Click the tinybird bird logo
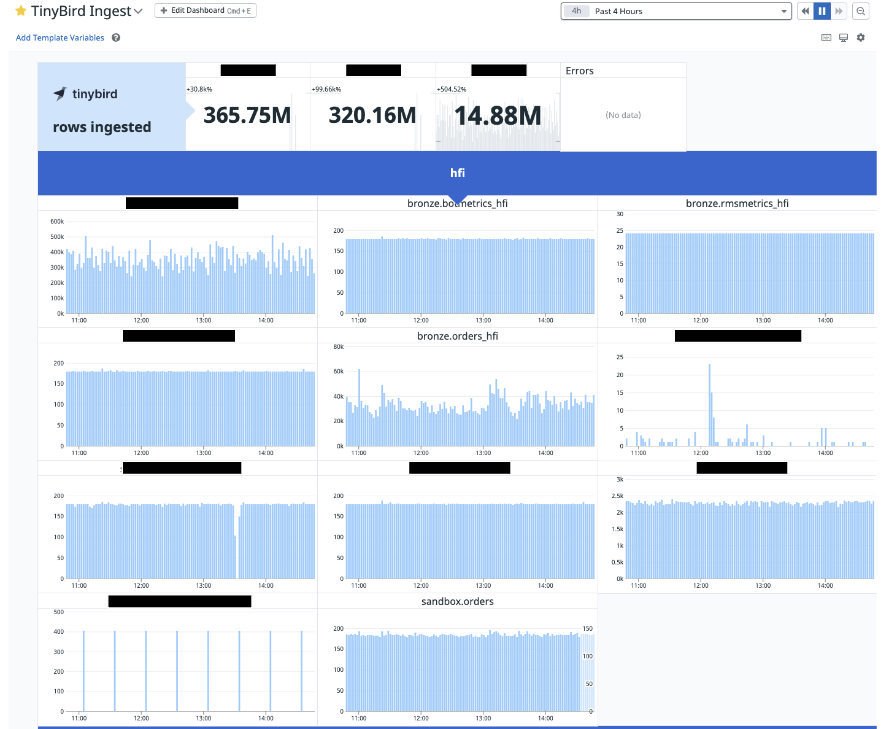Screen dimensions: 895x729 click(60, 94)
